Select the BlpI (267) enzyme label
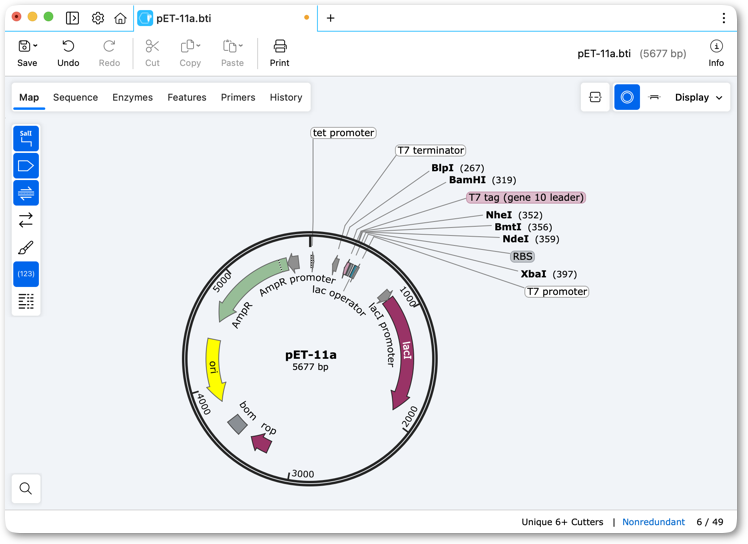The image size is (748, 544). [457, 168]
